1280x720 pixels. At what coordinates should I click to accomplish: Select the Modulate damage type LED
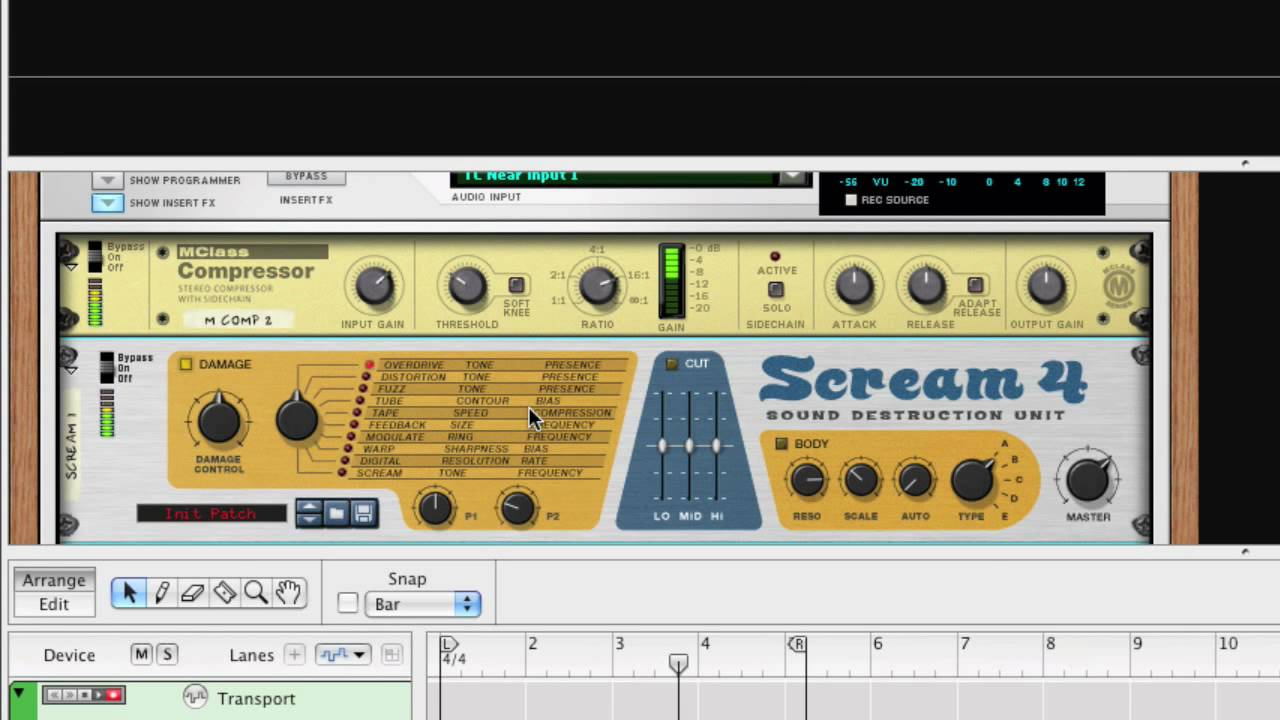coord(351,437)
